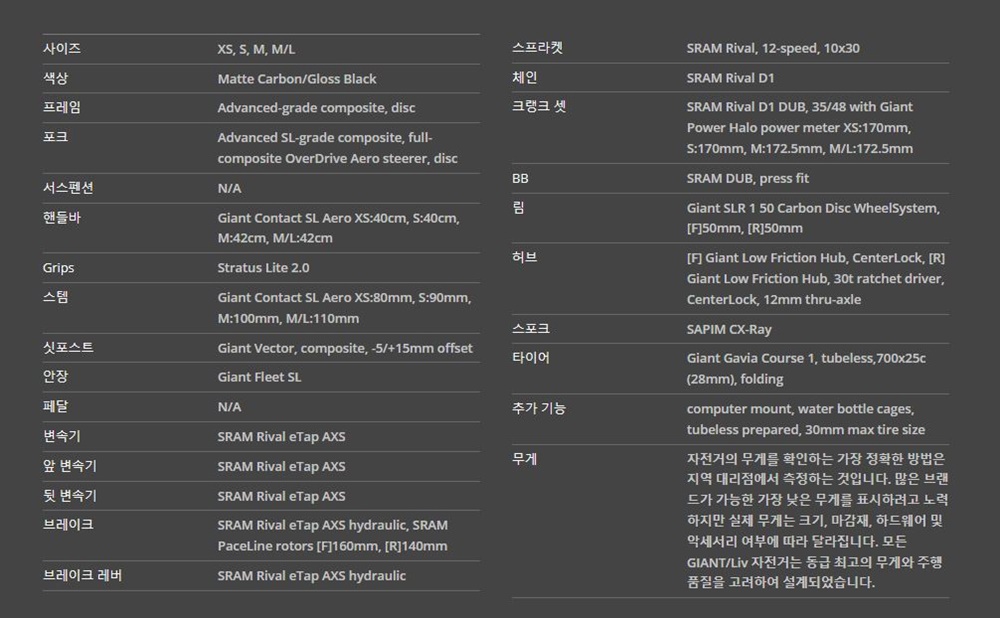Select the 크랭크 셋 row label
1000x618 pixels.
click(x=539, y=107)
